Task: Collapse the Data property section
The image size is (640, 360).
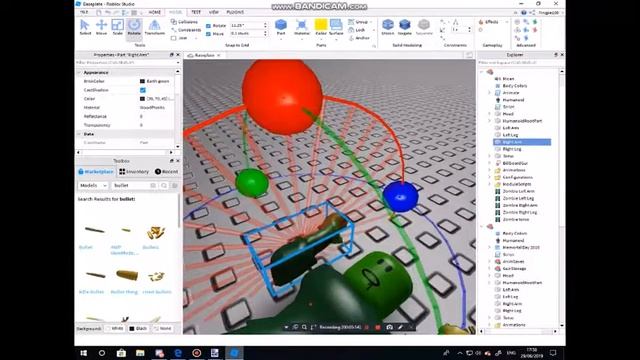Action: [x=79, y=134]
